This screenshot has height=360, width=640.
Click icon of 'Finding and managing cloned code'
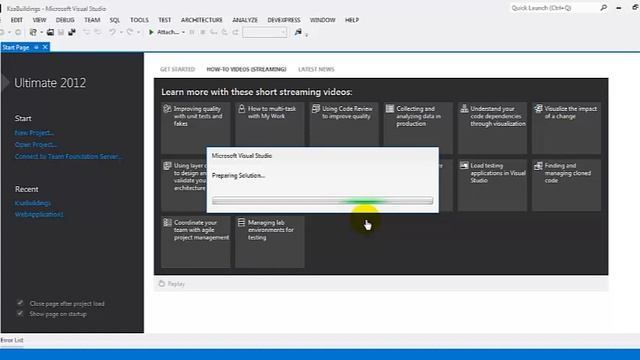click(x=538, y=165)
